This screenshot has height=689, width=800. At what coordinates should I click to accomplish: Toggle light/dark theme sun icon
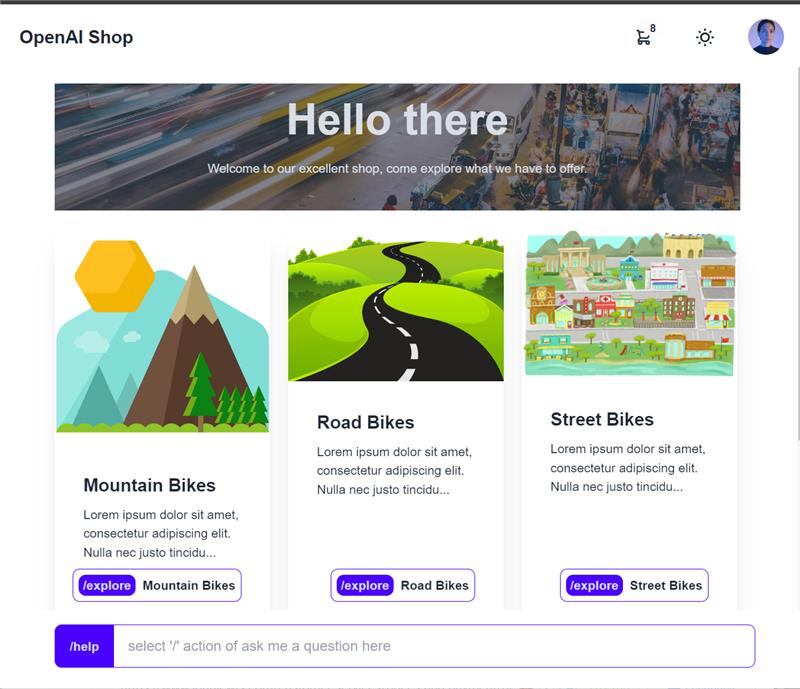pos(705,37)
